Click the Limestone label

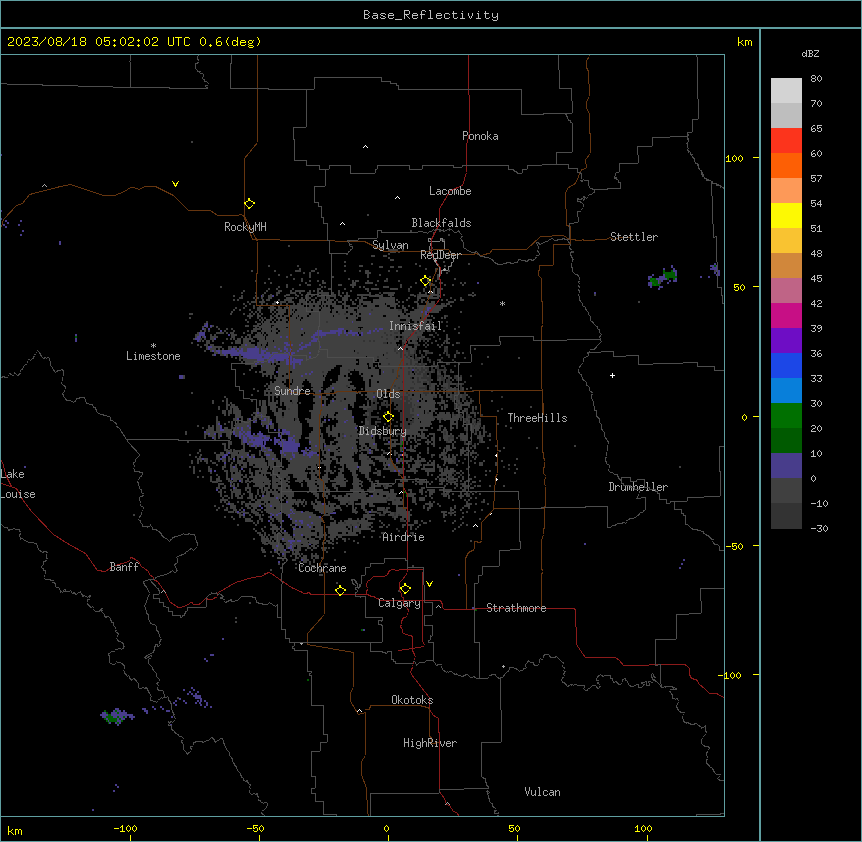pyautogui.click(x=153, y=356)
